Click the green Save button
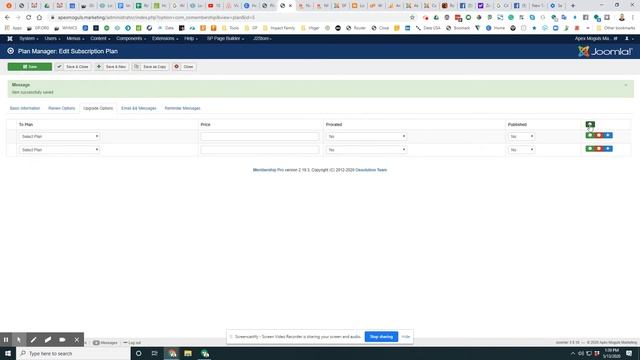Viewport: 640px width, 360px height. click(30, 67)
